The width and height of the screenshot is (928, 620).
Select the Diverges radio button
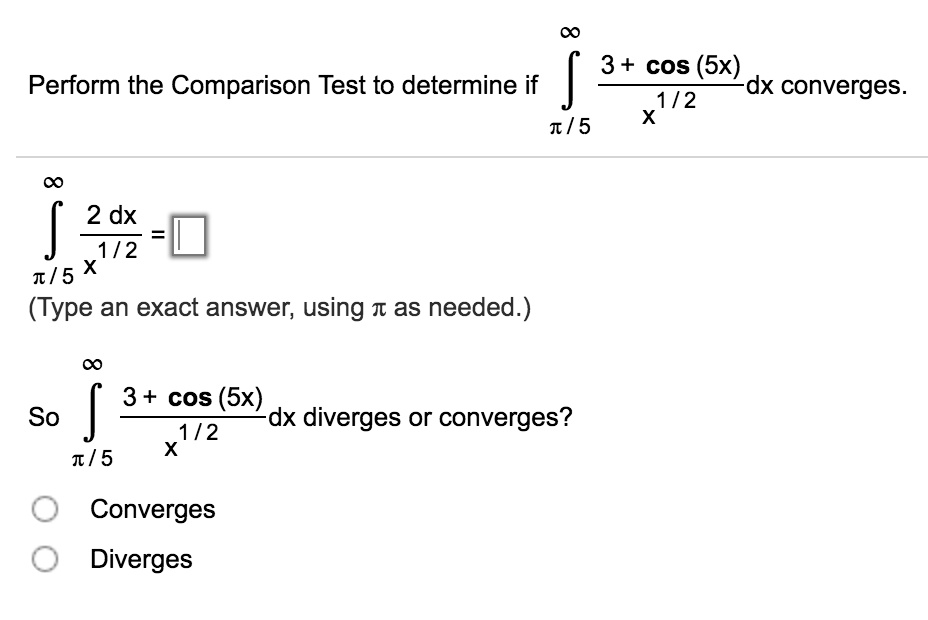tap(45, 559)
